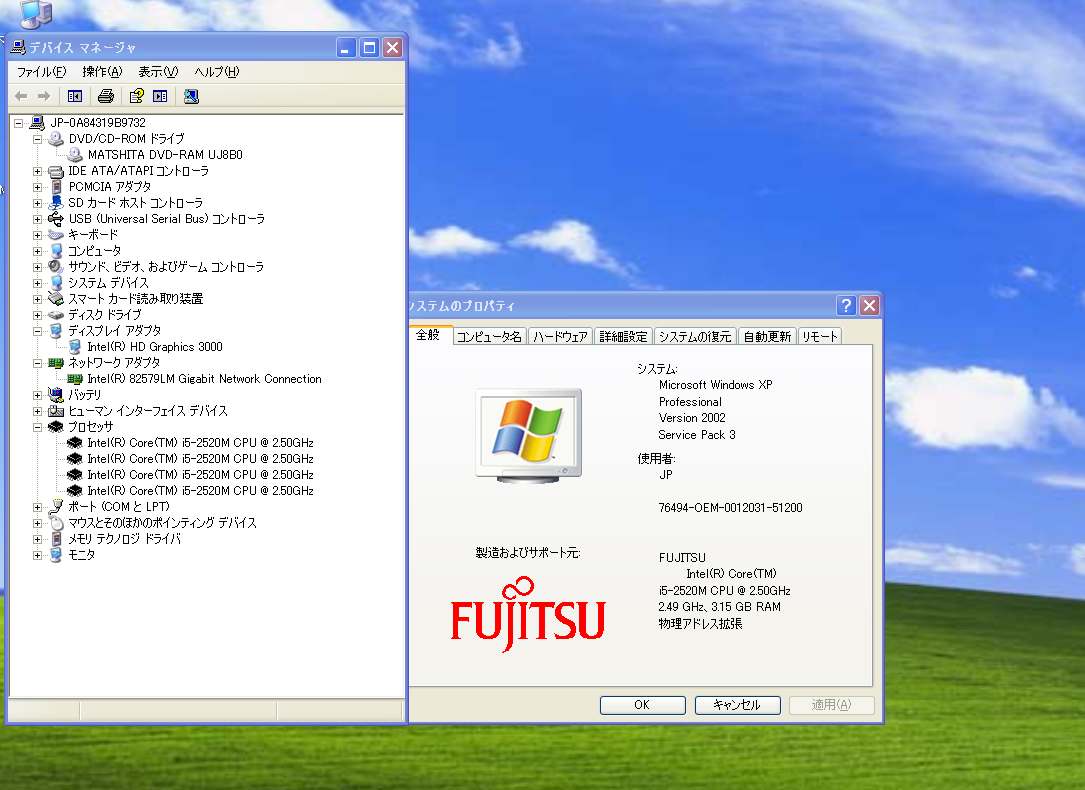Viewport: 1085px width, 790px height.
Task: Switch to the システムの復元 tab
Action: [x=695, y=336]
